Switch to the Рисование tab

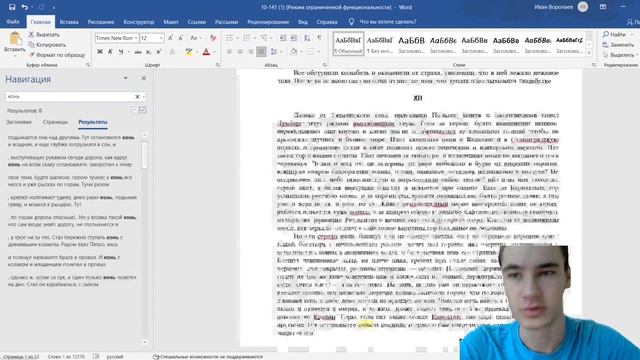click(101, 22)
